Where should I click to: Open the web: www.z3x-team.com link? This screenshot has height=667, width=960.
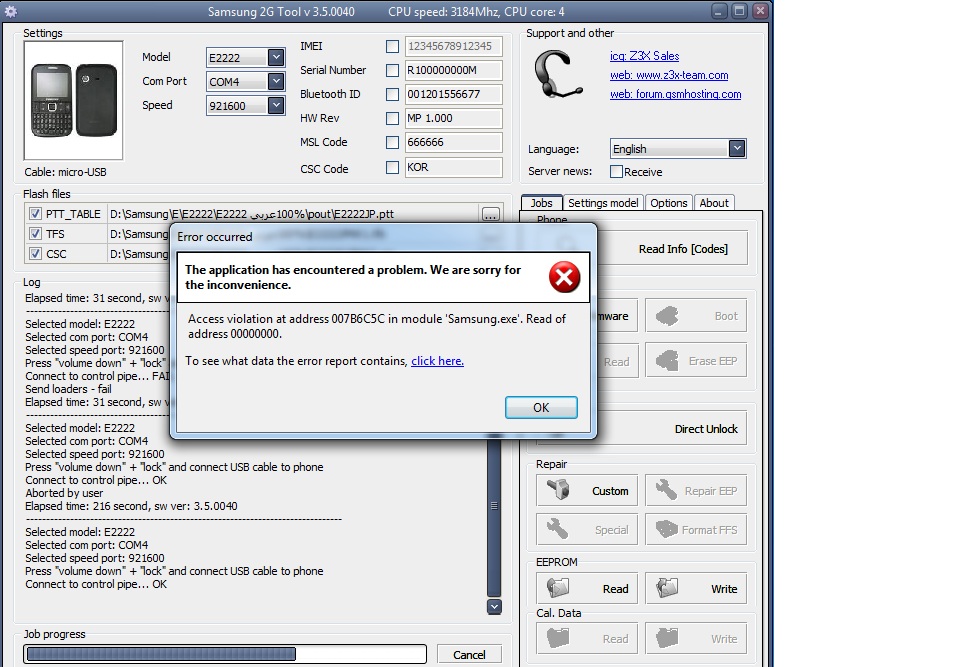[669, 75]
